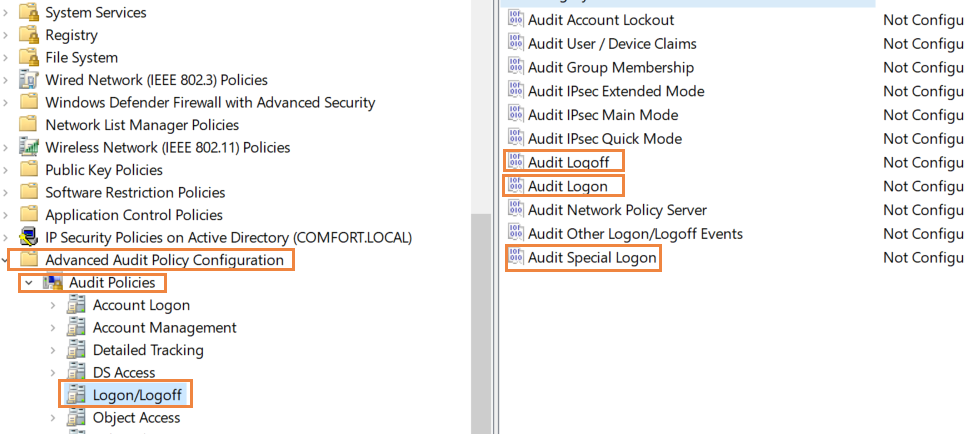Image resolution: width=965 pixels, height=434 pixels.
Task: Click the Audit Account Lockout policy icon
Action: pyautogui.click(x=516, y=20)
